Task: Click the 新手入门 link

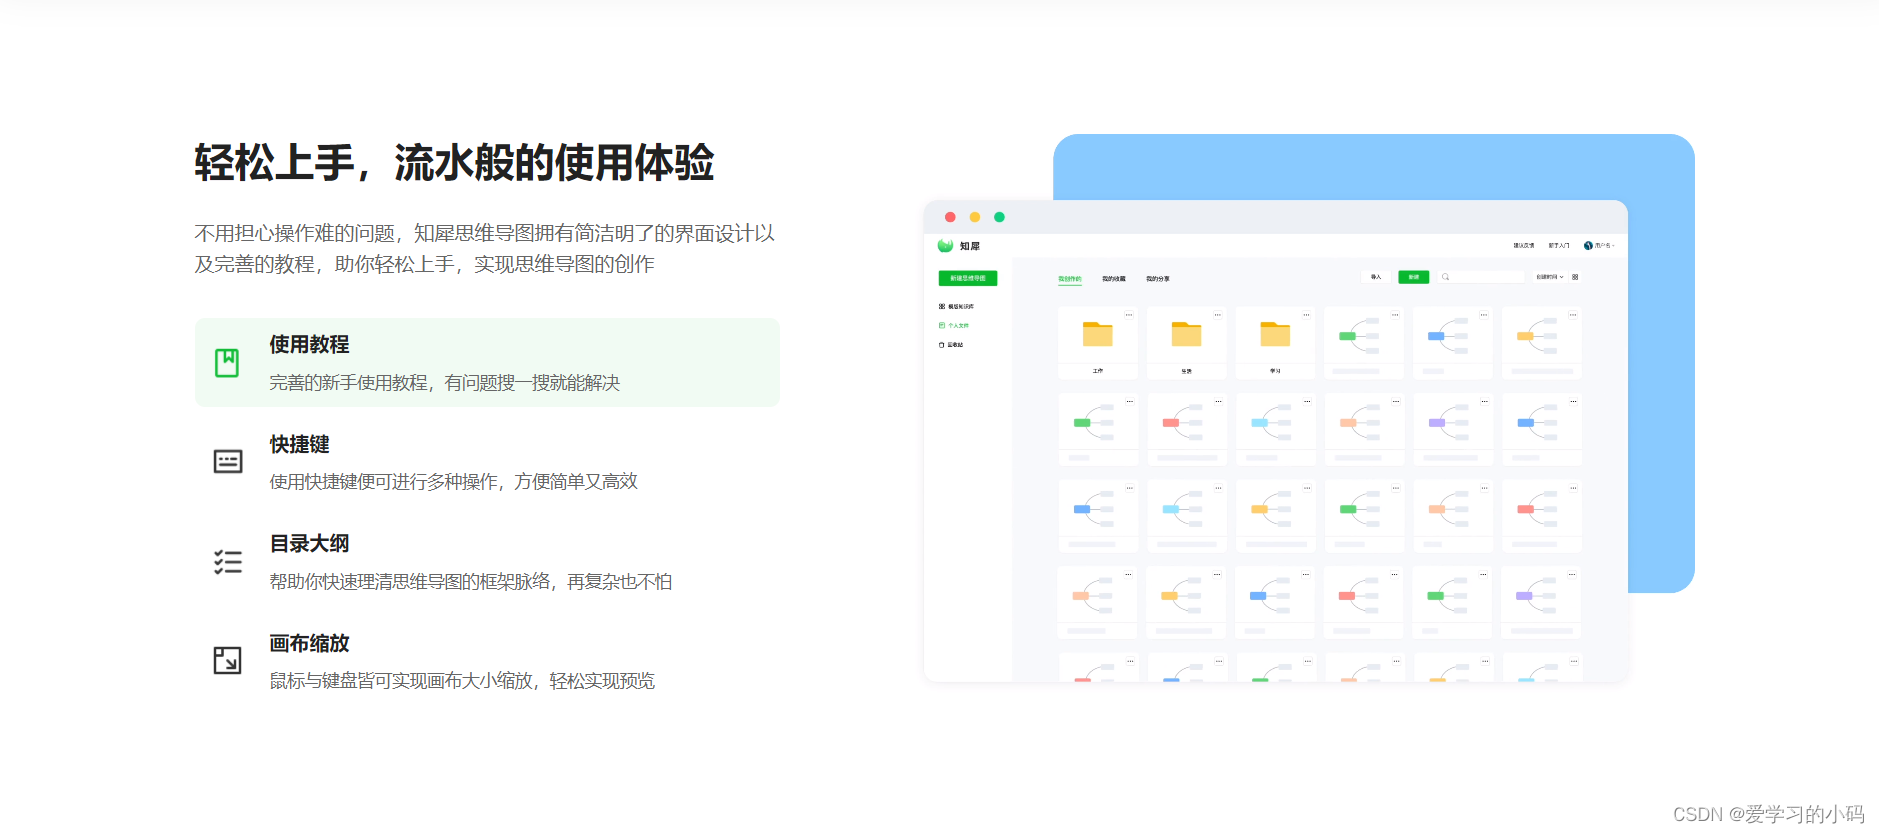Action: point(1559,246)
